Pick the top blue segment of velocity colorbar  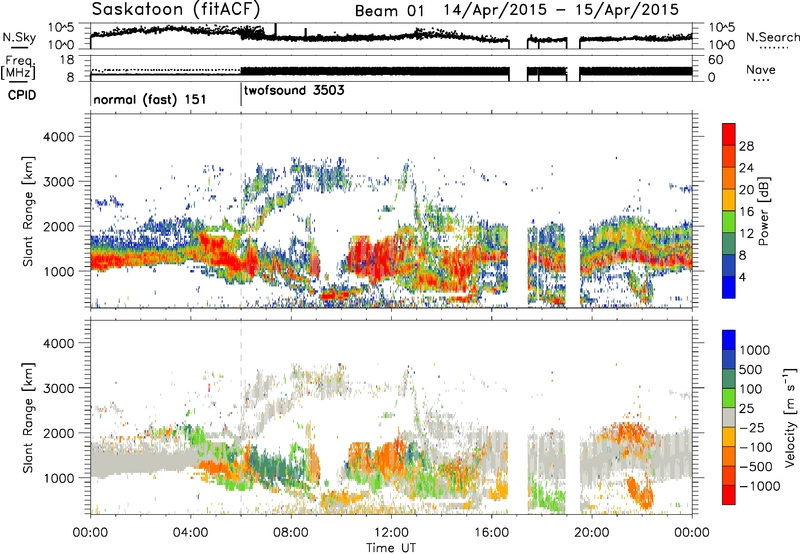click(729, 340)
